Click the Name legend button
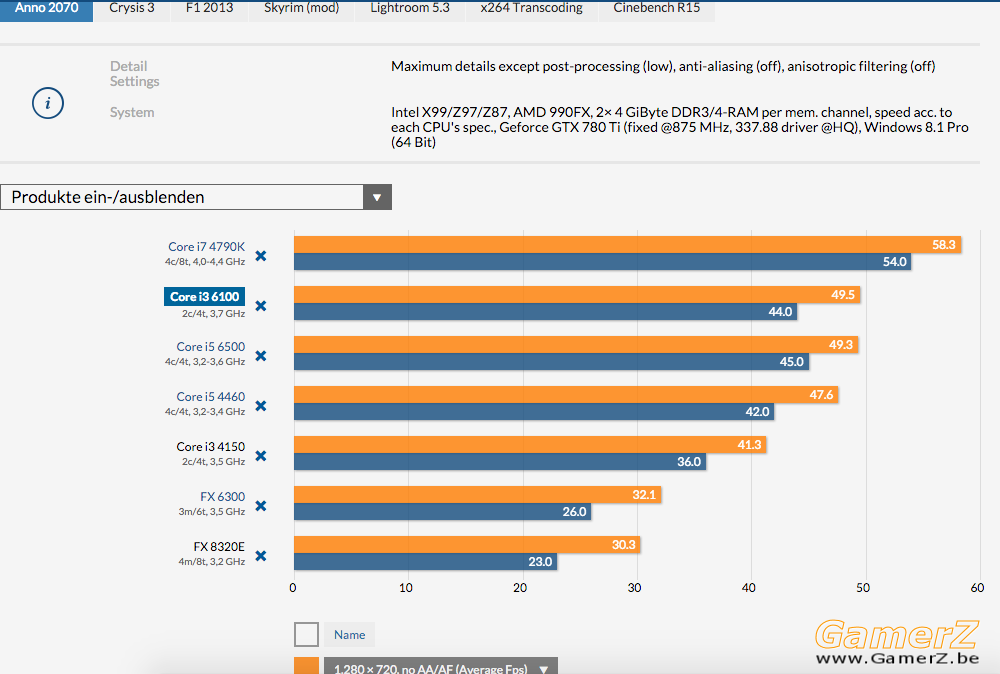 point(349,634)
